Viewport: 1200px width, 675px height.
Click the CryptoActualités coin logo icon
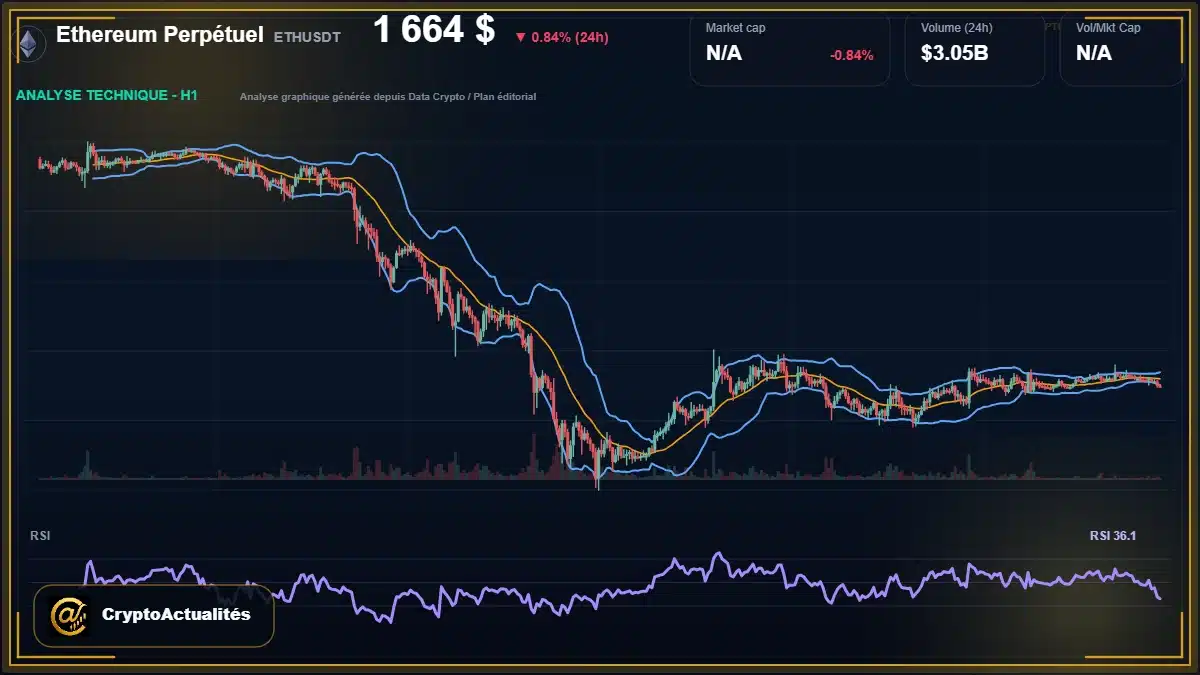tap(69, 615)
